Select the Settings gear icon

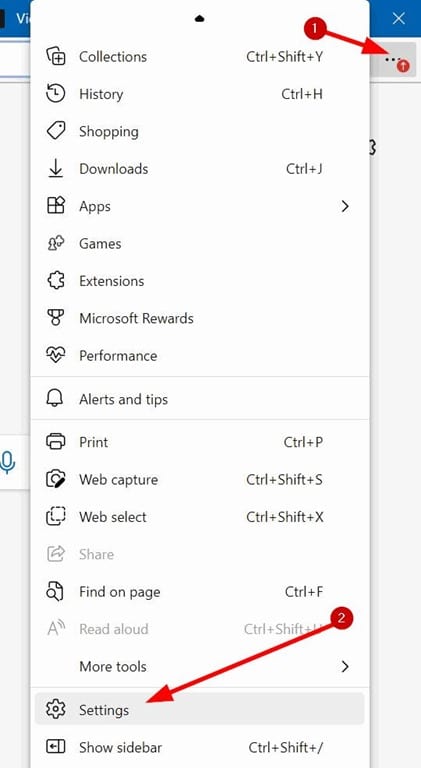coord(55,709)
